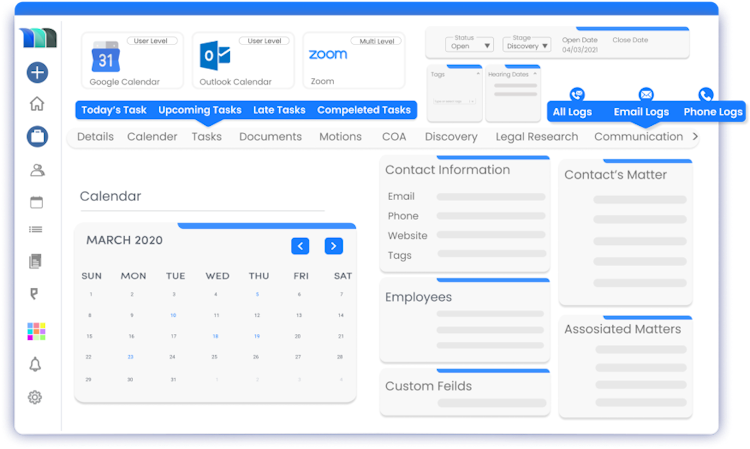Click the Phone Logs handset icon
The width and height of the screenshot is (750, 449).
click(706, 94)
